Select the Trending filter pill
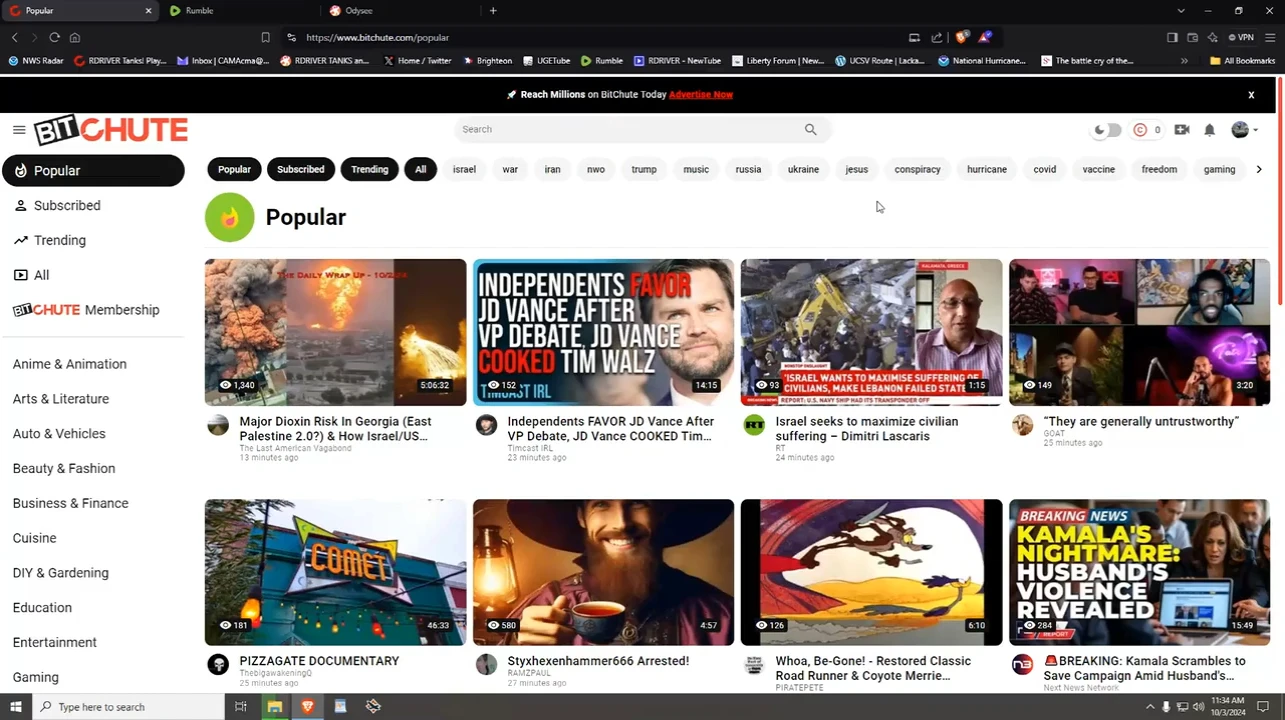Image resolution: width=1285 pixels, height=720 pixels. click(369, 169)
